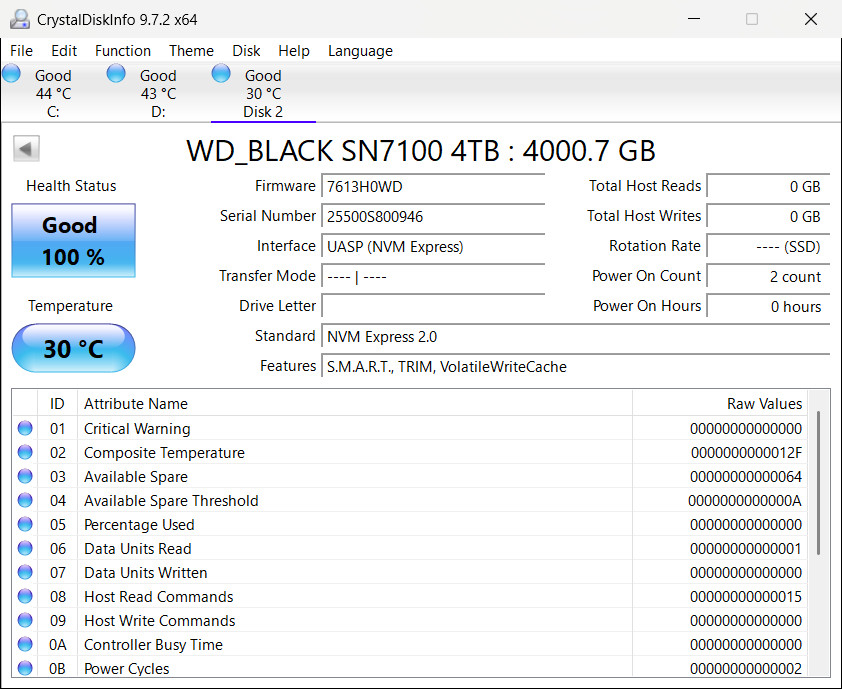The image size is (842, 689).
Task: Click status orb for Controller Busy Time row
Action: point(25,644)
